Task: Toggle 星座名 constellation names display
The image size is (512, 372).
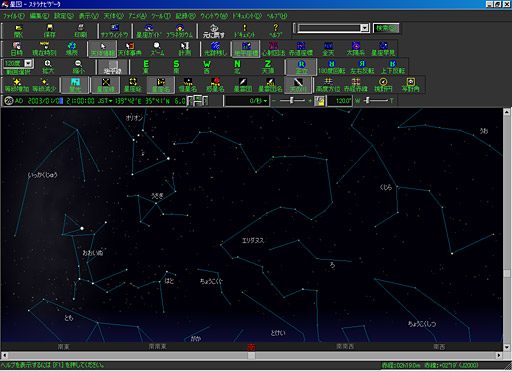Action: [161, 85]
